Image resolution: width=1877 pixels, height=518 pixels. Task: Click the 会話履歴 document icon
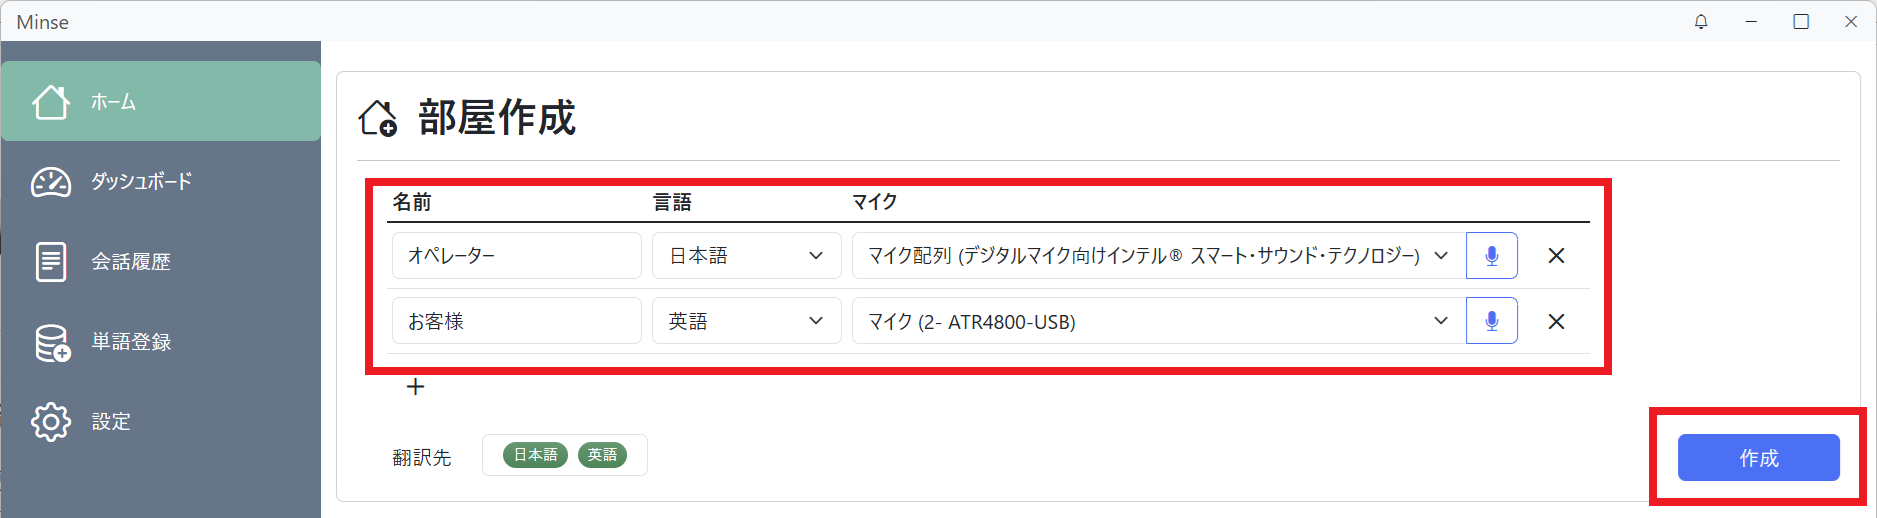point(51,262)
